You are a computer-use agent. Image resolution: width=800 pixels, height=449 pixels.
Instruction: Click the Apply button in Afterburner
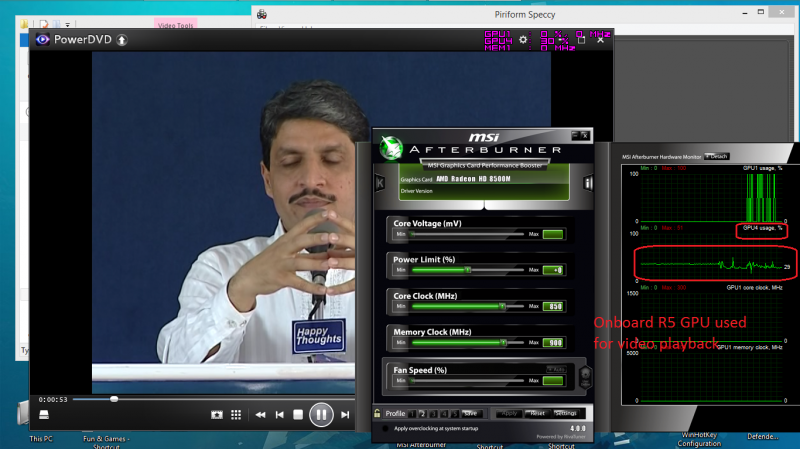click(509, 413)
